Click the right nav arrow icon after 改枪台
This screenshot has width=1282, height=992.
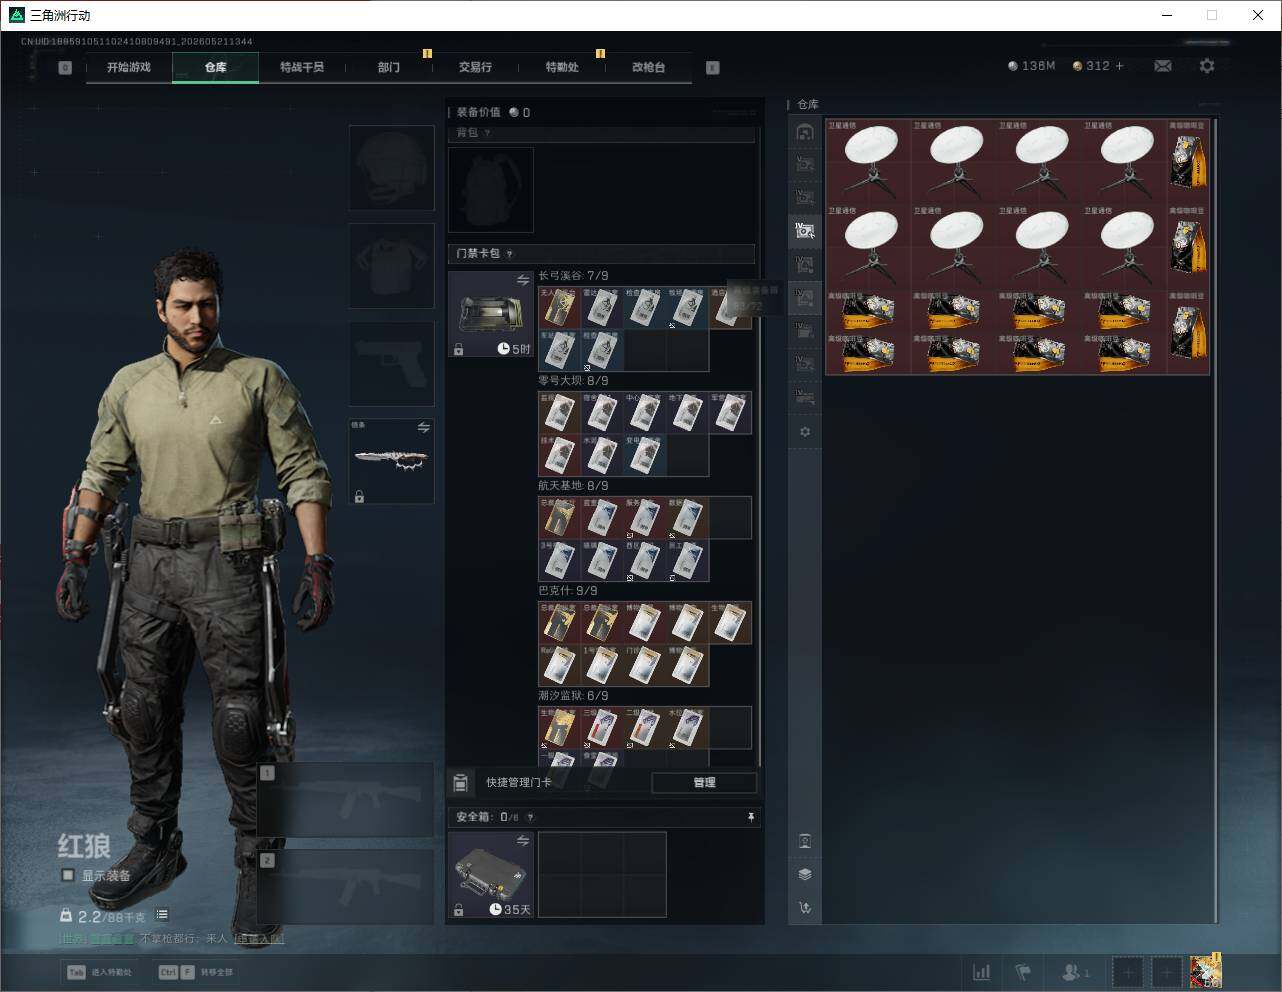712,67
